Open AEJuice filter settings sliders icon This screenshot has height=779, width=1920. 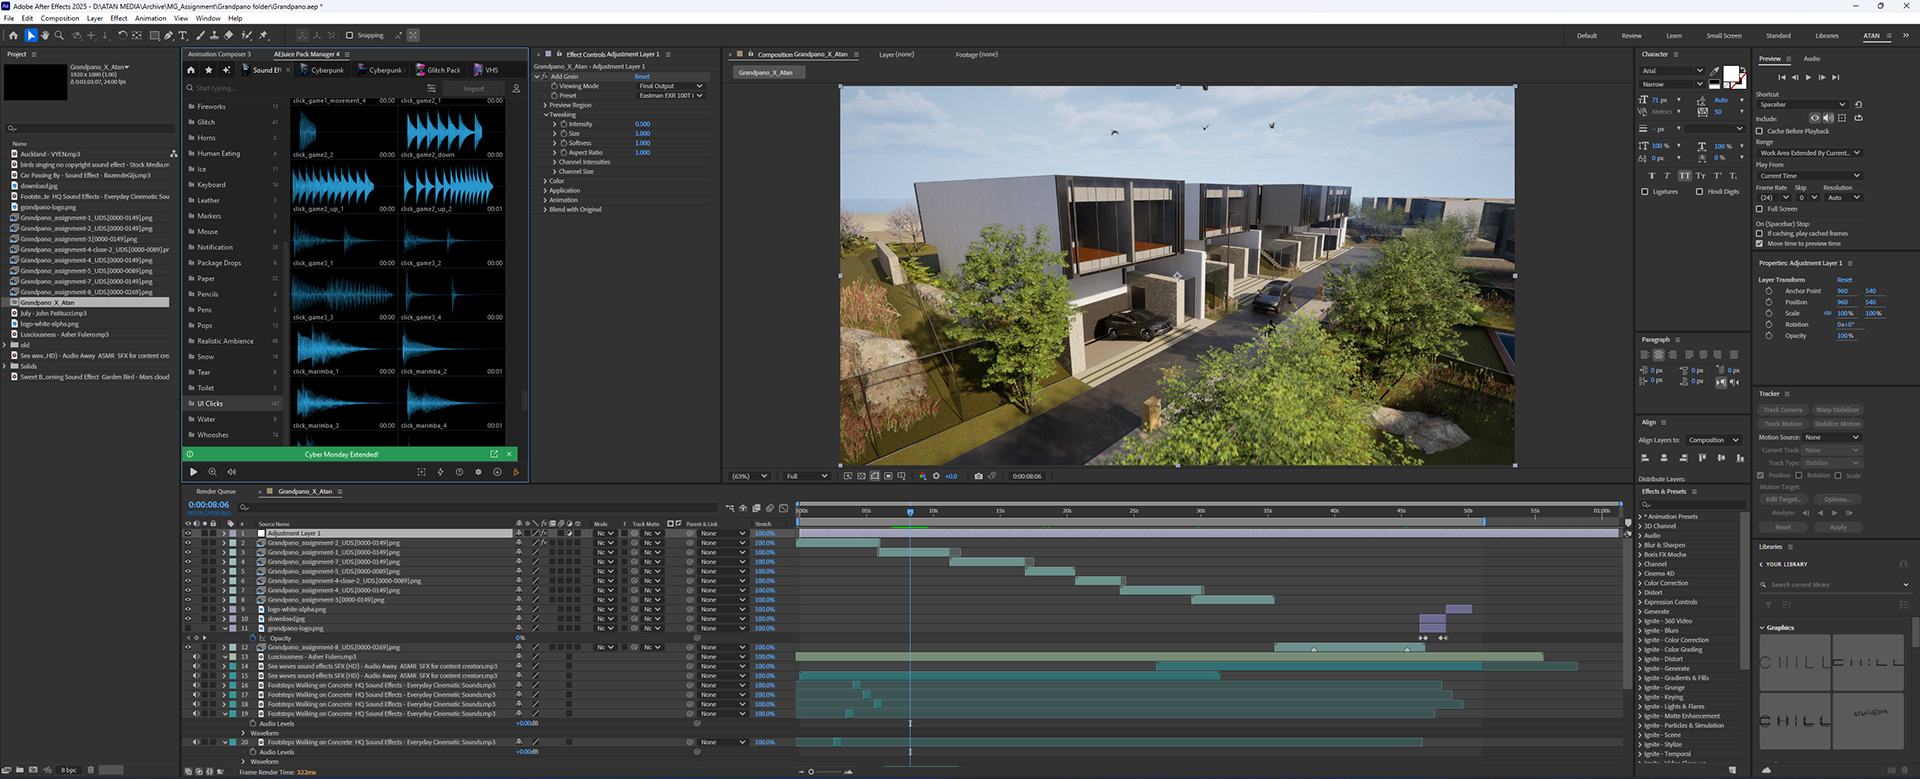click(x=432, y=88)
